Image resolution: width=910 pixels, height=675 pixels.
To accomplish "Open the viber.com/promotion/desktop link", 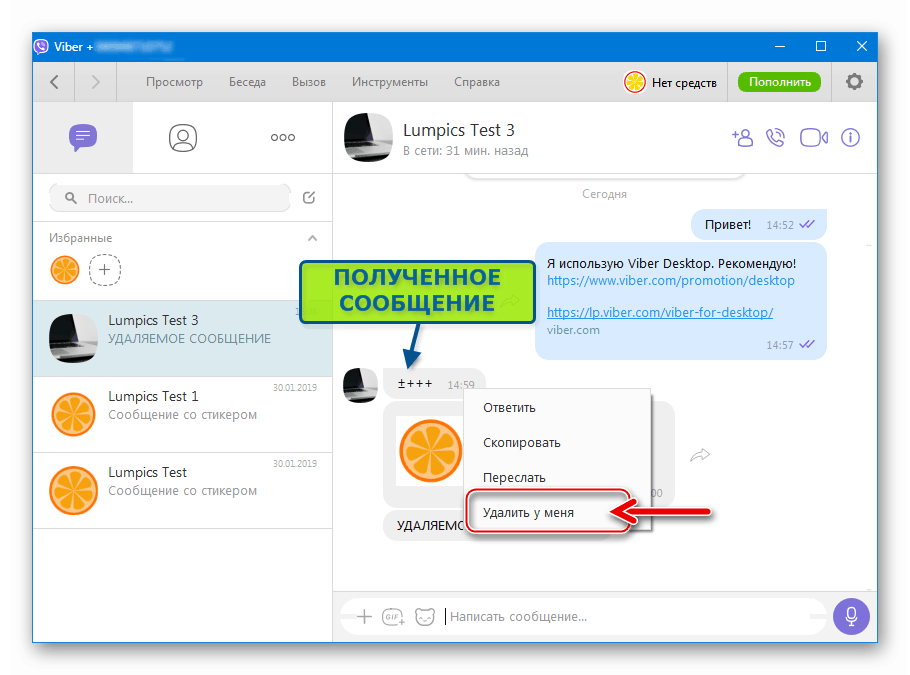I will click(670, 280).
